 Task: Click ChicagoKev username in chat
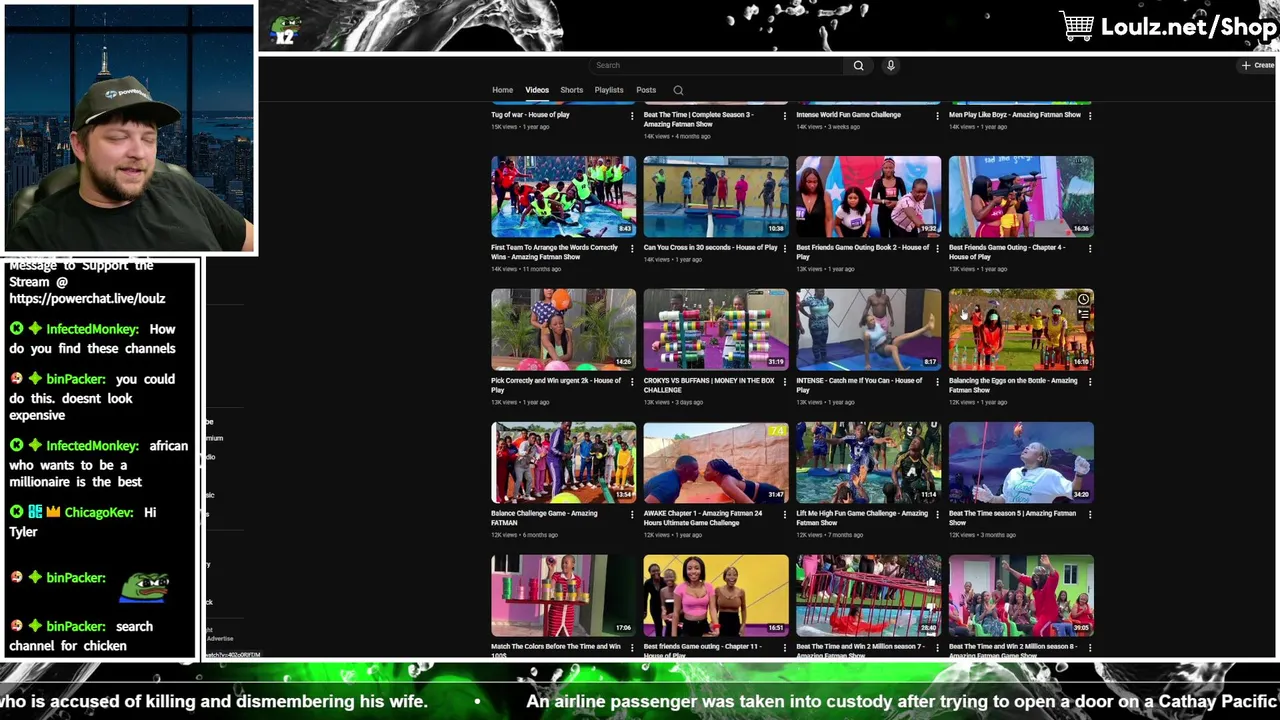point(98,512)
